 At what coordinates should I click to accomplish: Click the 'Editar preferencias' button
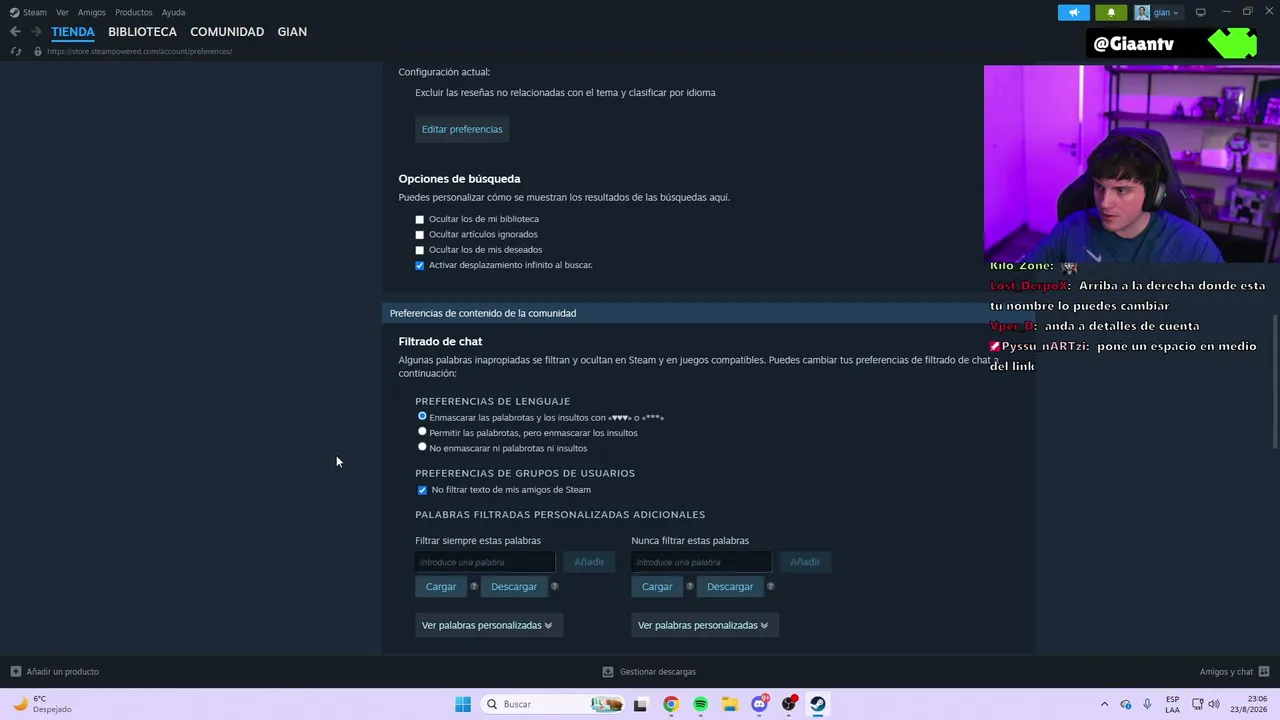(x=462, y=129)
